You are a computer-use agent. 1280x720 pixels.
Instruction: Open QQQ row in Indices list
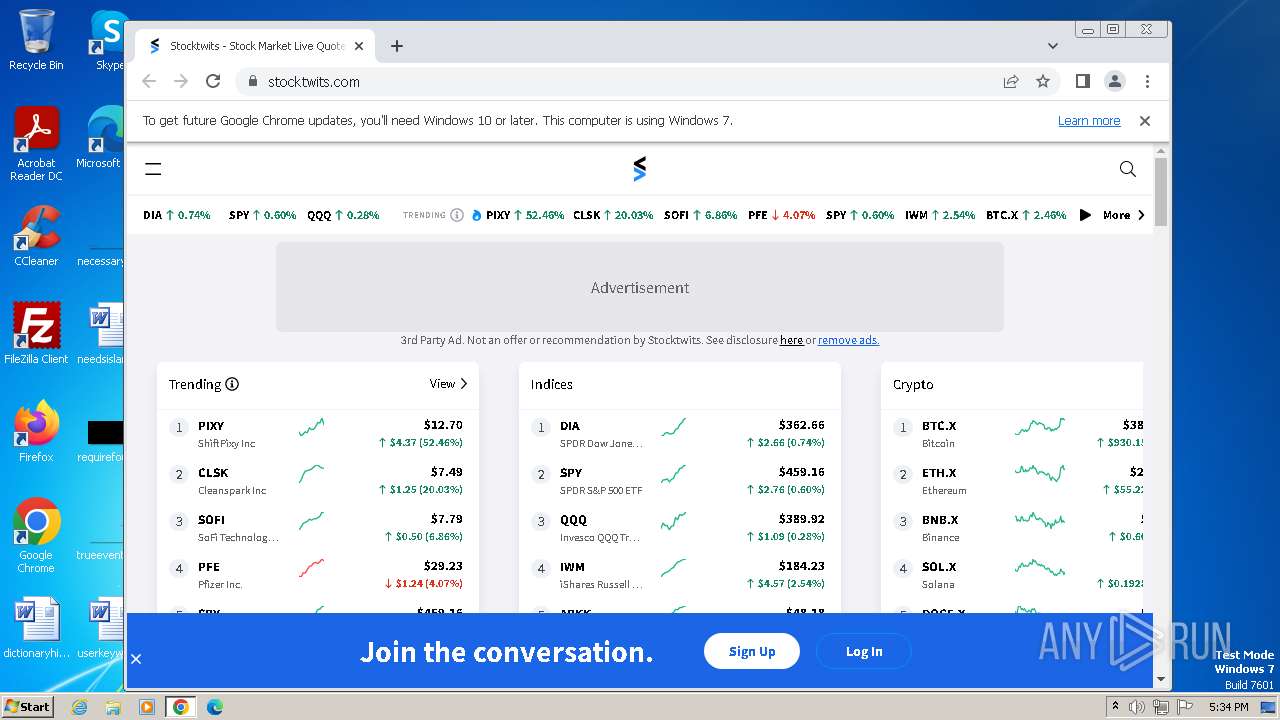(680, 527)
